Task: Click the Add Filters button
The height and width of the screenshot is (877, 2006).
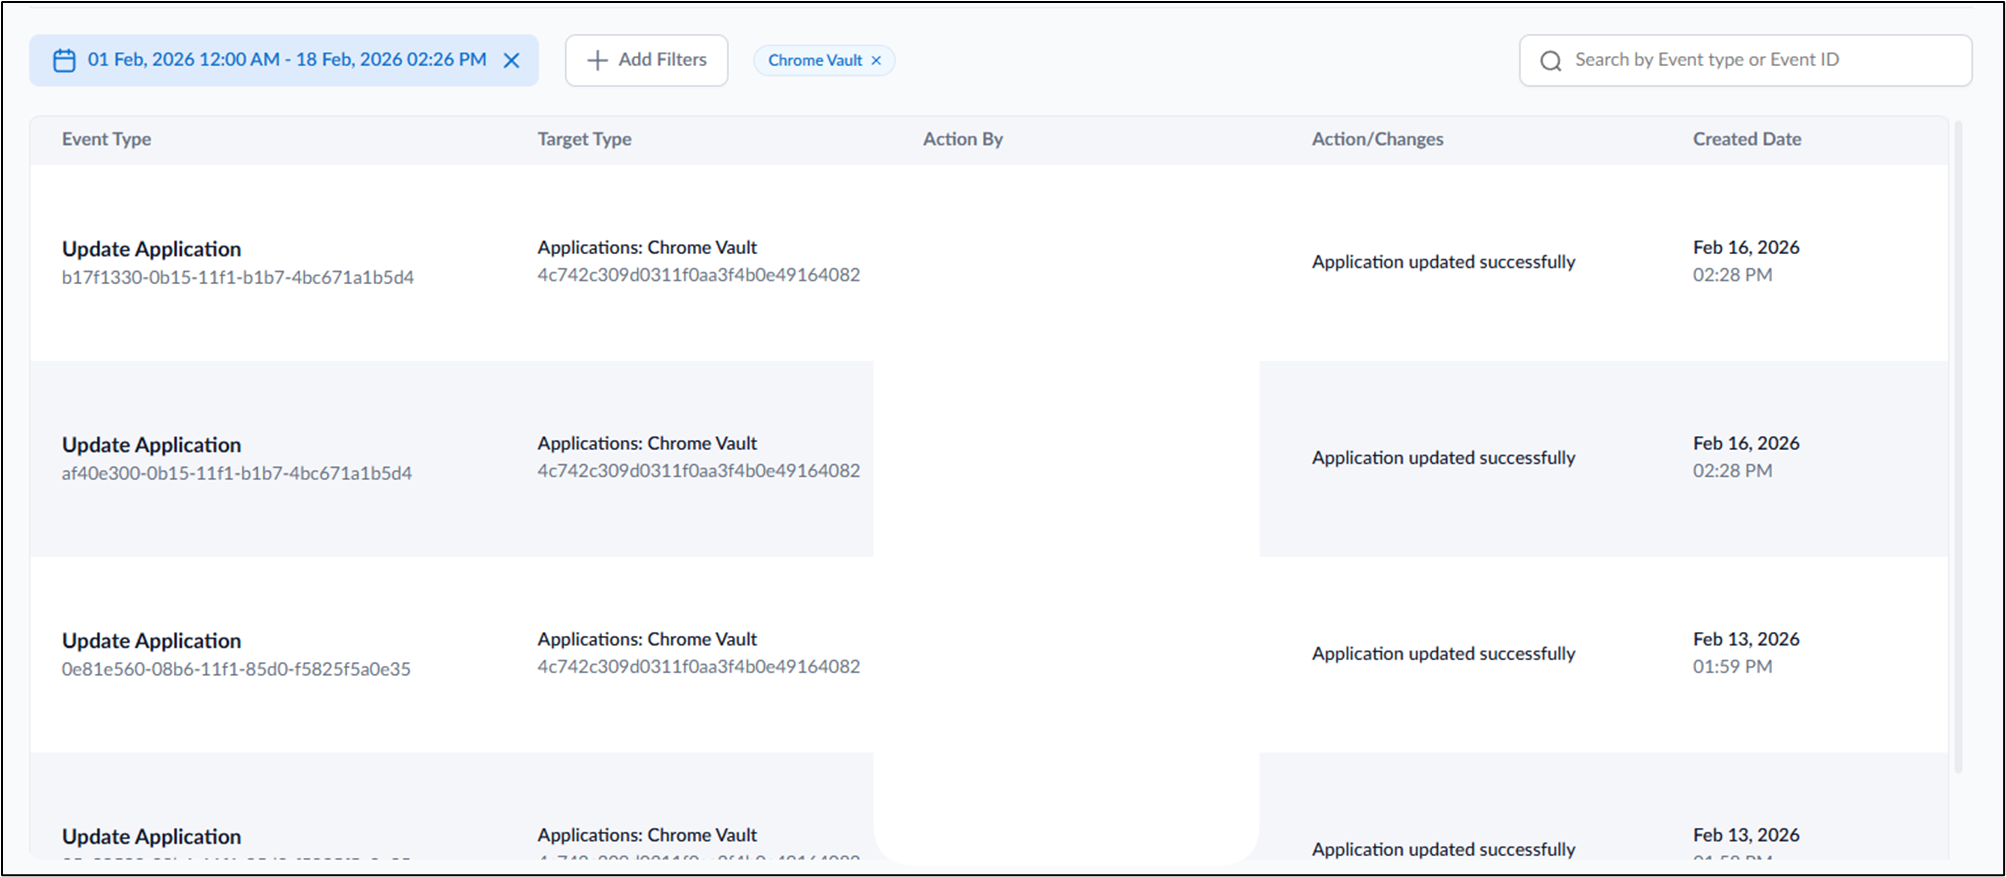Action: (646, 60)
